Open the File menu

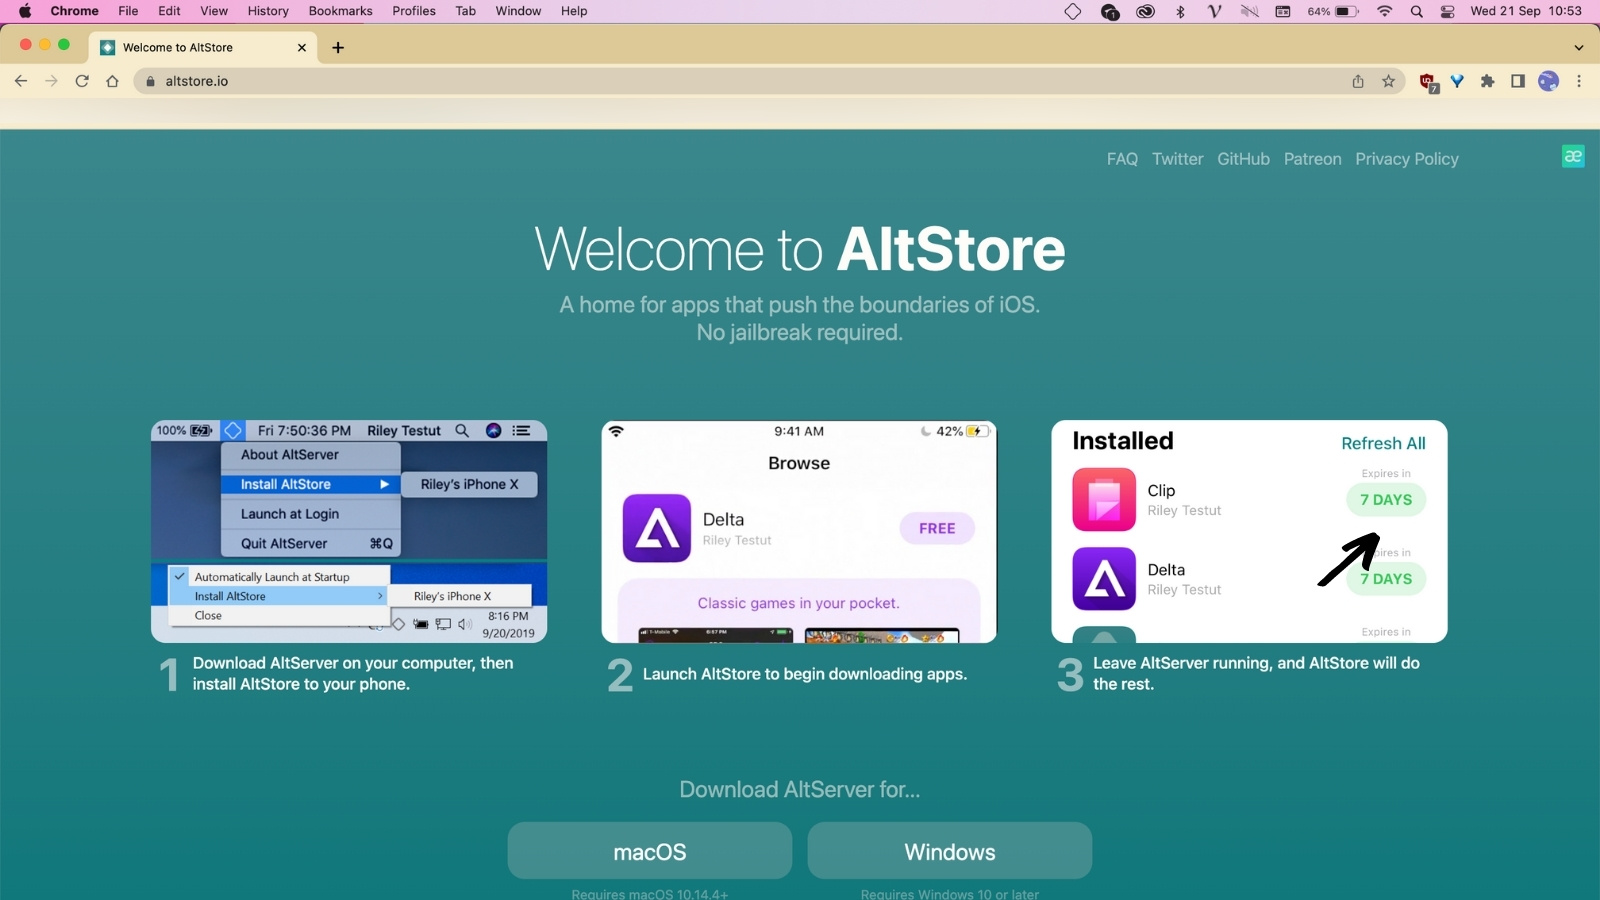128,11
